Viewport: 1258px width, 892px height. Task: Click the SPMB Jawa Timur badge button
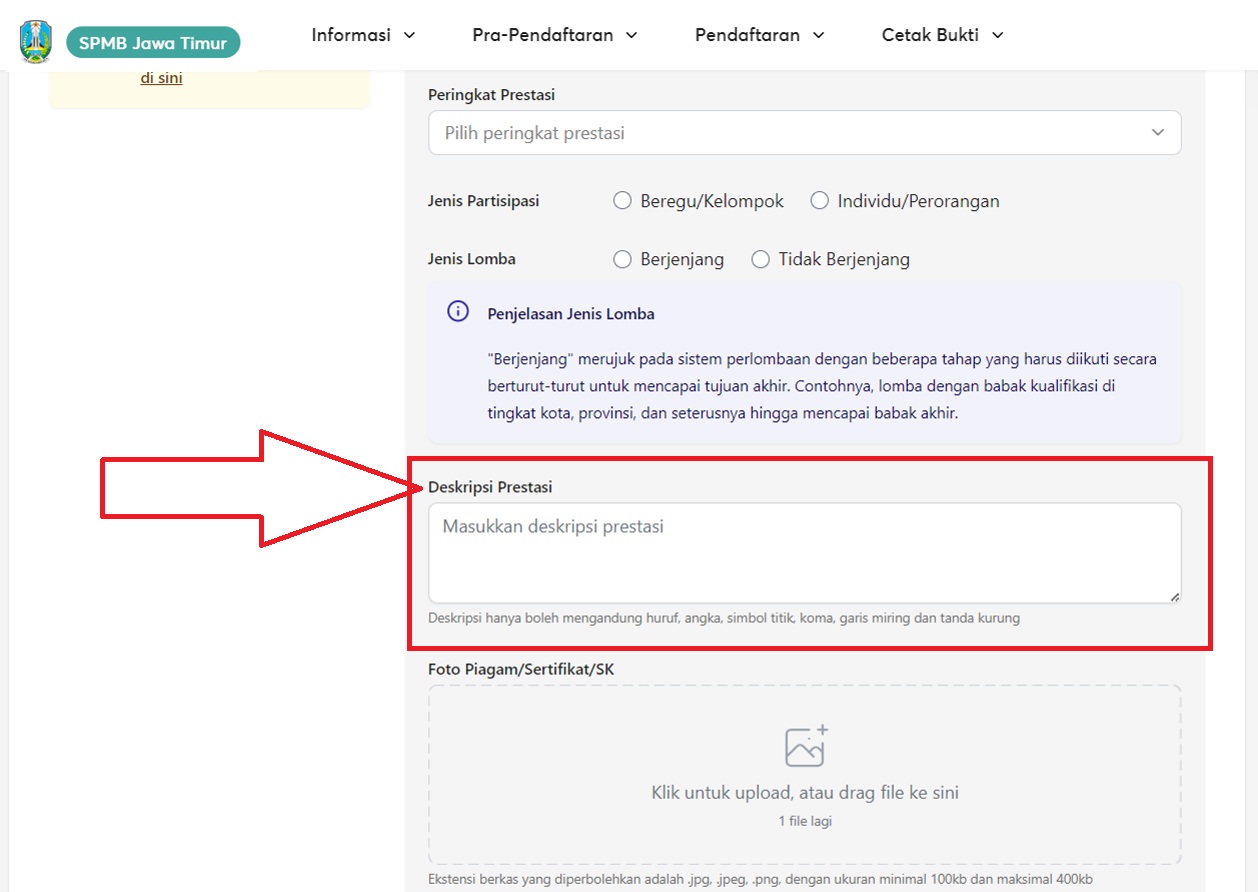[153, 42]
